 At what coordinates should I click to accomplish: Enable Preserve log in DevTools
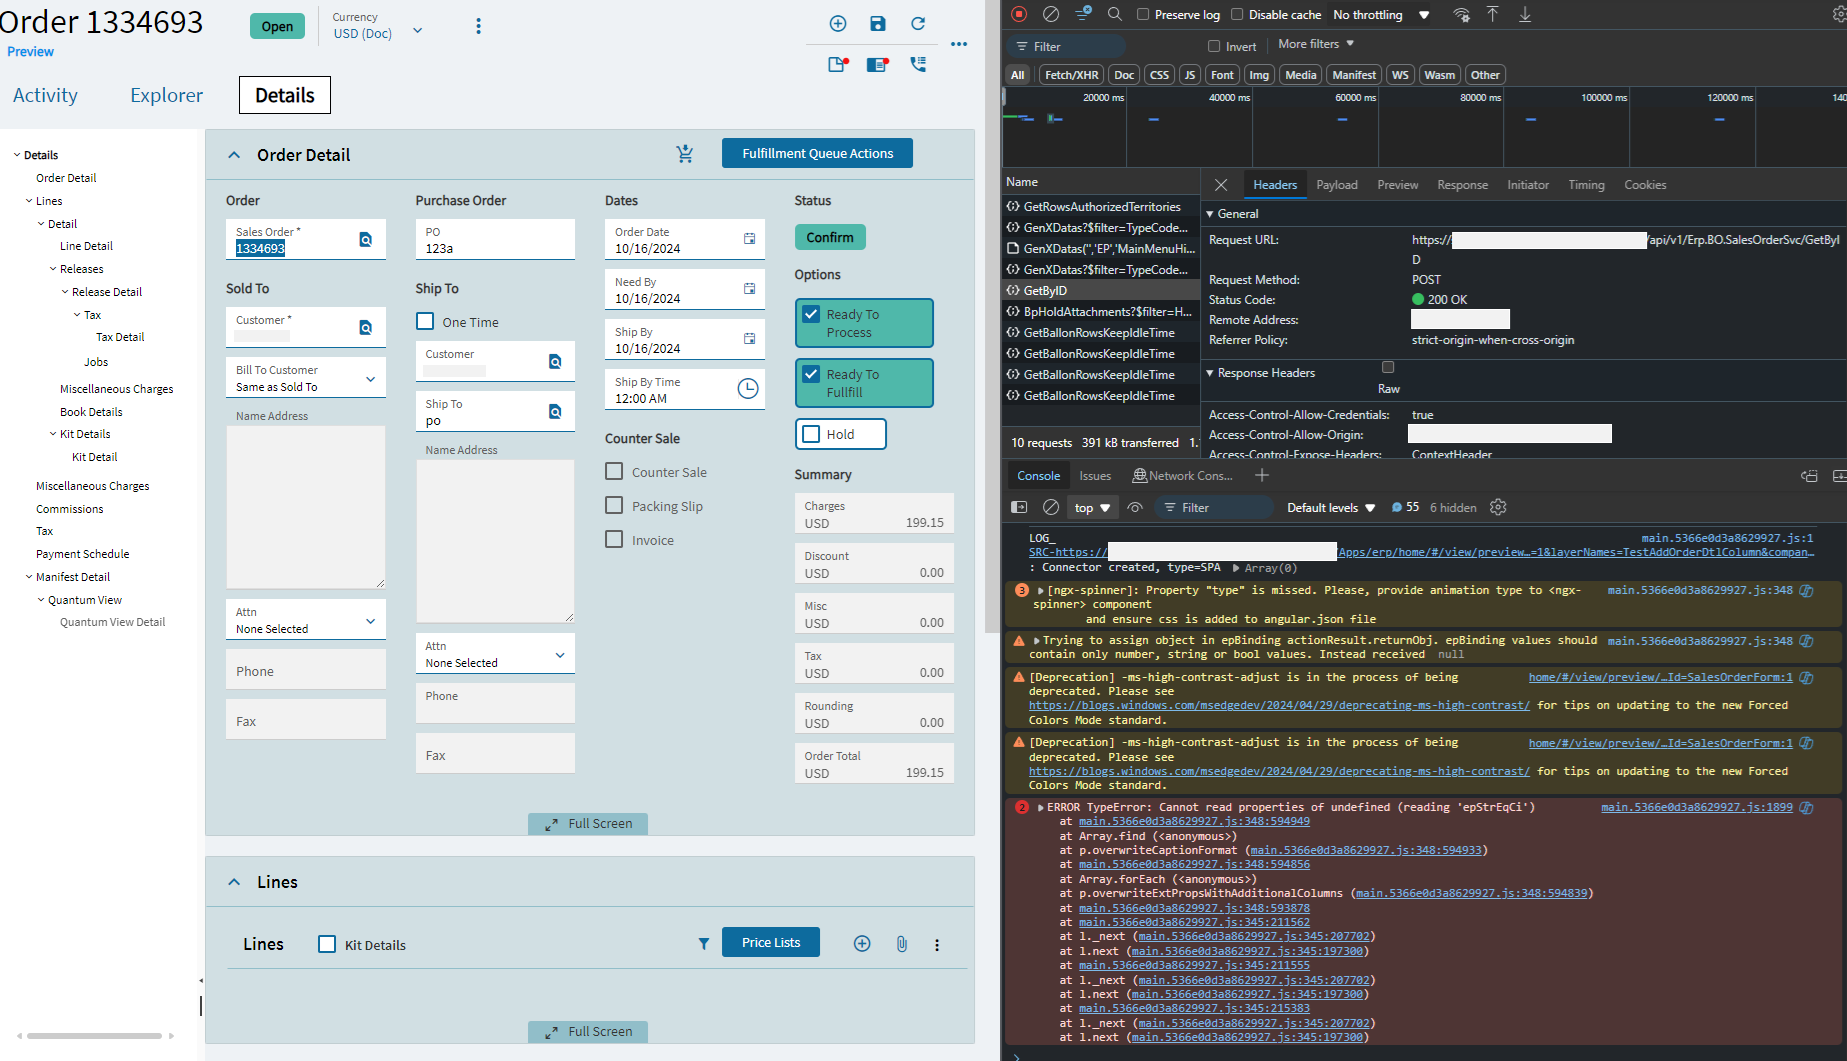[1143, 15]
